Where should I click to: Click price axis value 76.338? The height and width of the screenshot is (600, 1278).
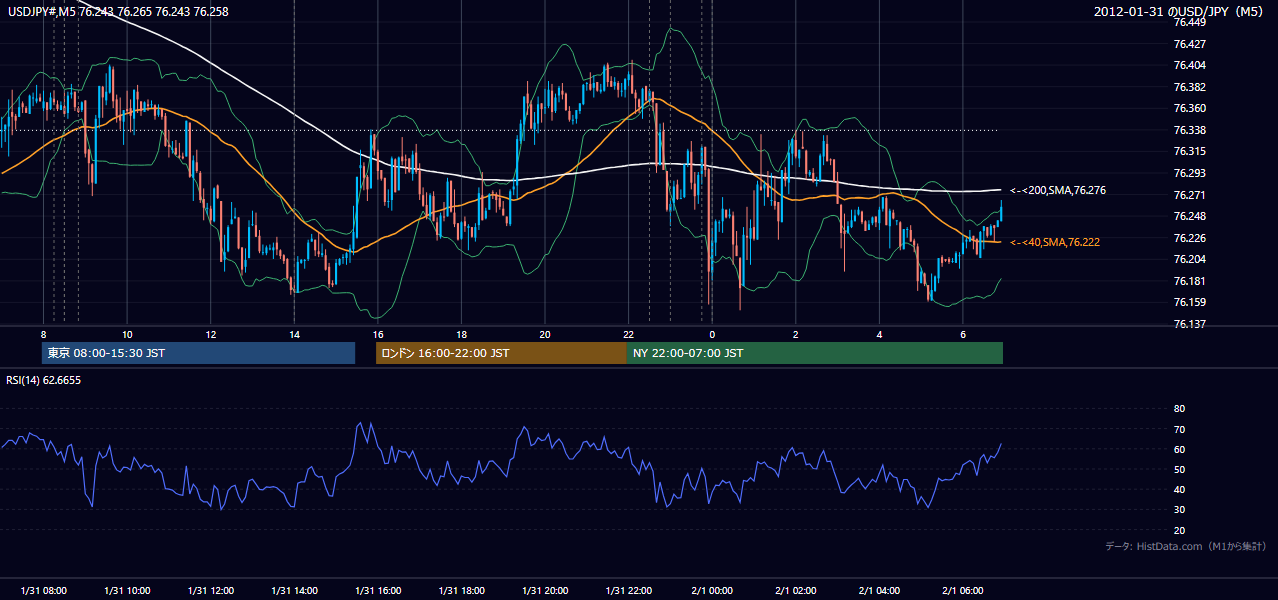(x=1189, y=130)
